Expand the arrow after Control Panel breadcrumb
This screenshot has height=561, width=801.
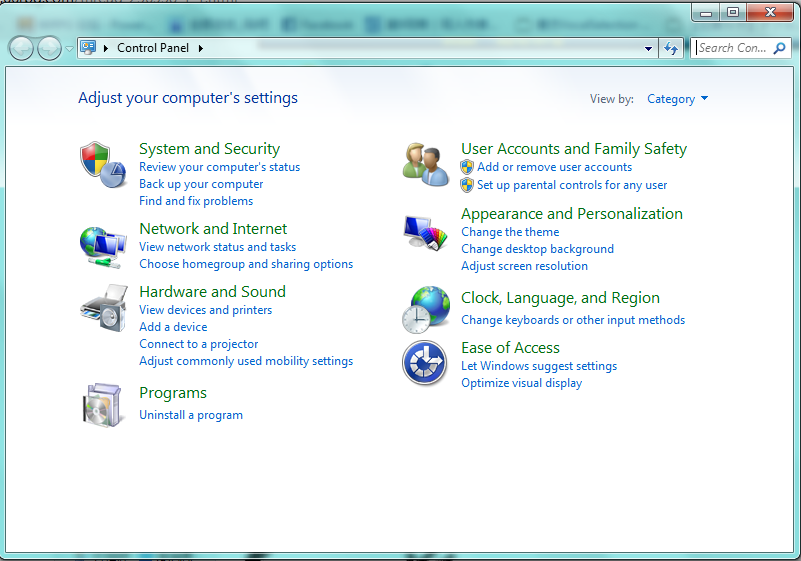point(201,48)
